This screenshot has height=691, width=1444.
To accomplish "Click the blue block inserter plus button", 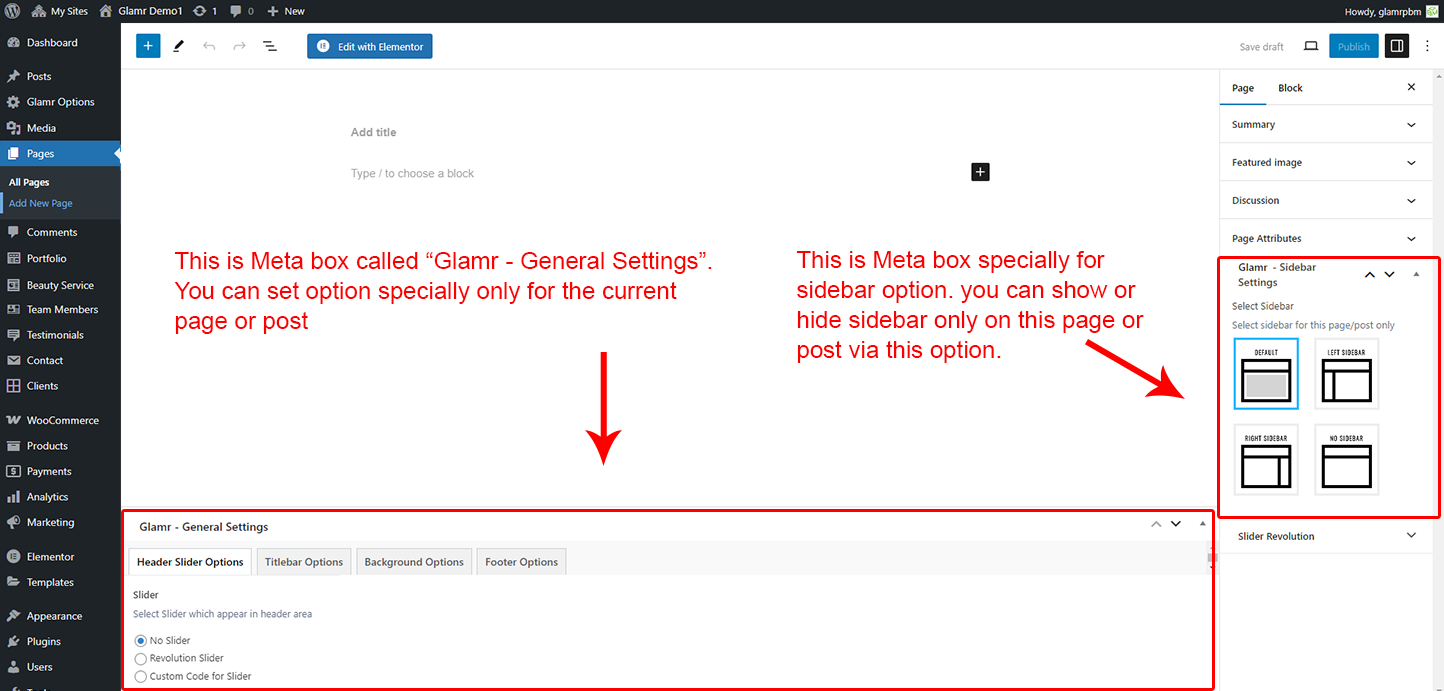I will [x=148, y=46].
